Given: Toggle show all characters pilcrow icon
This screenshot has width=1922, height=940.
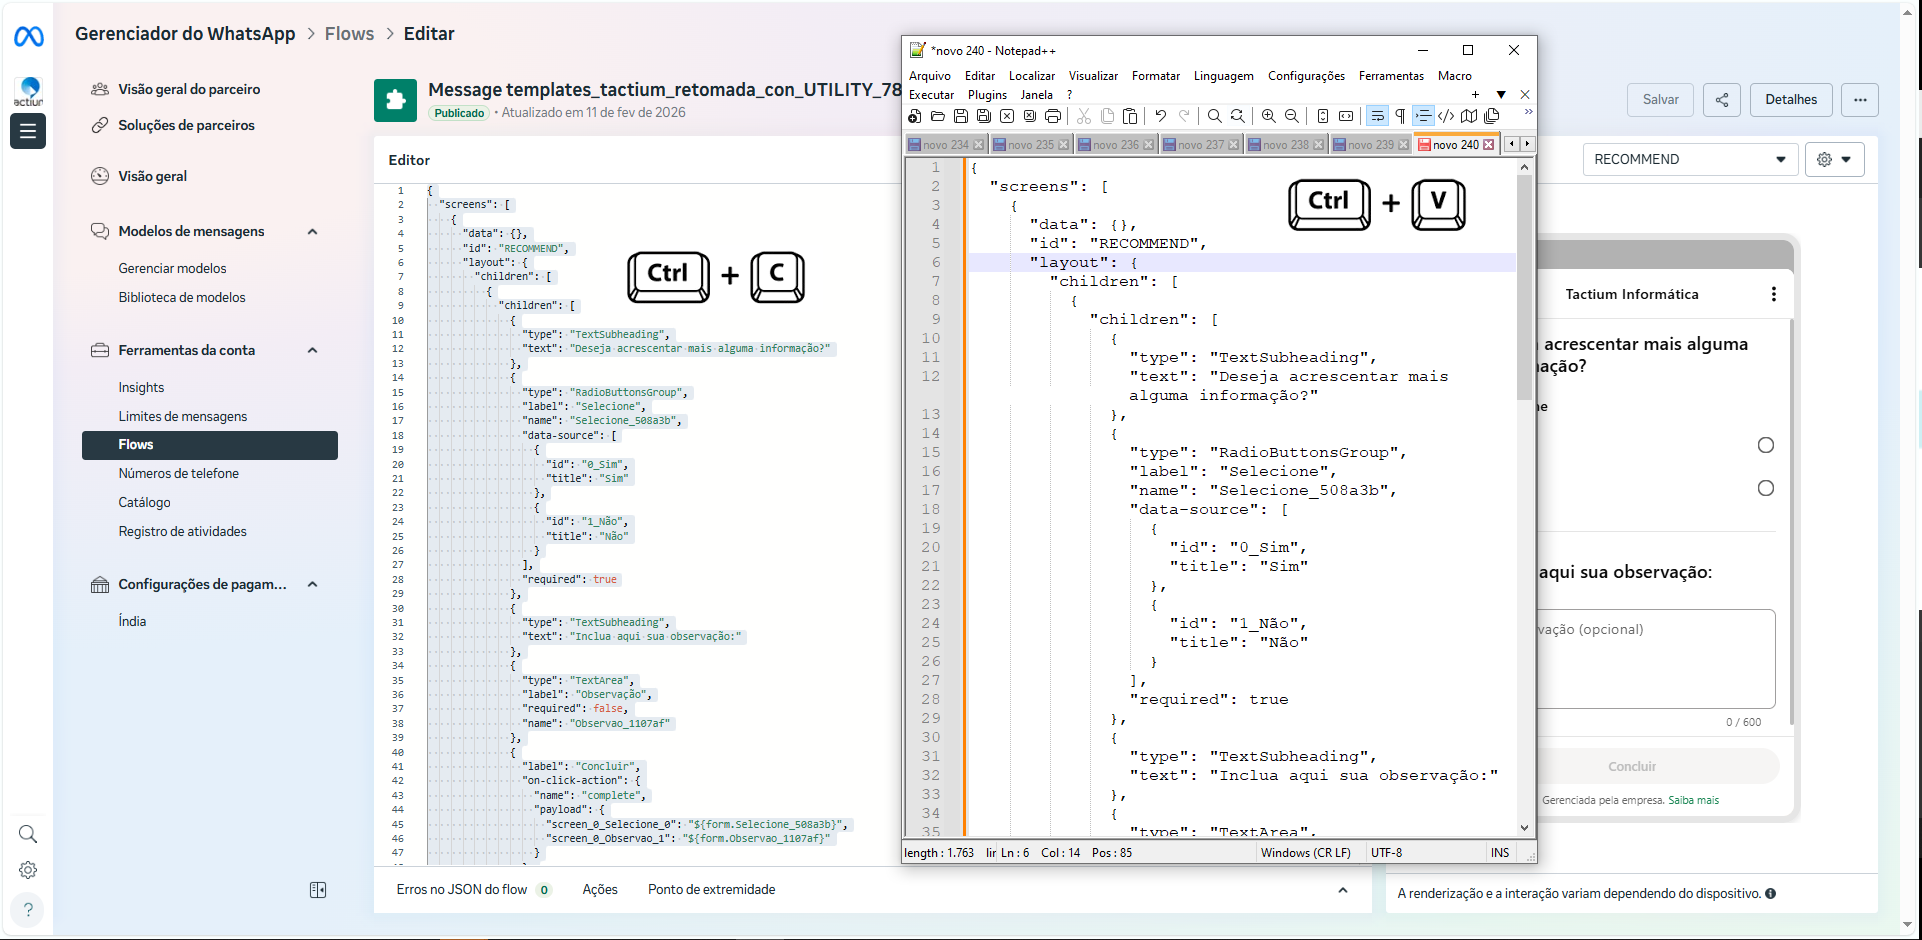Looking at the screenshot, I should [1400, 116].
